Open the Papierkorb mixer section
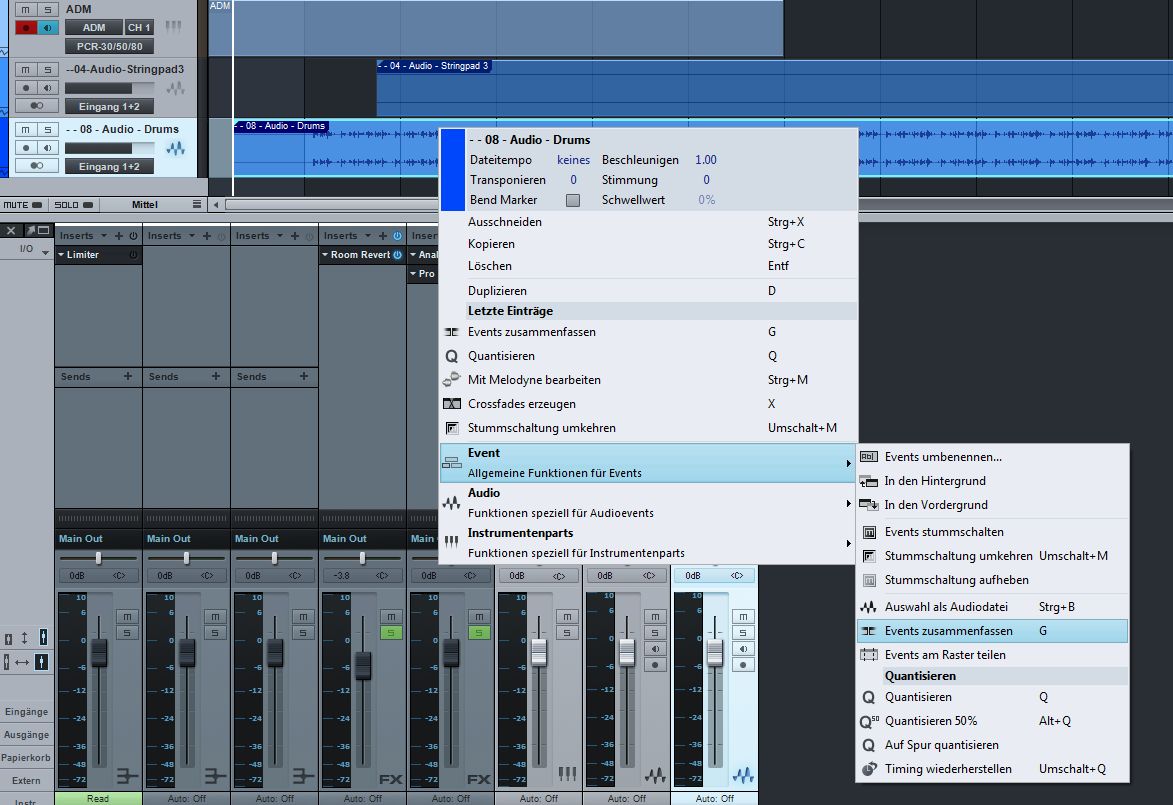1173x805 pixels. 26,757
